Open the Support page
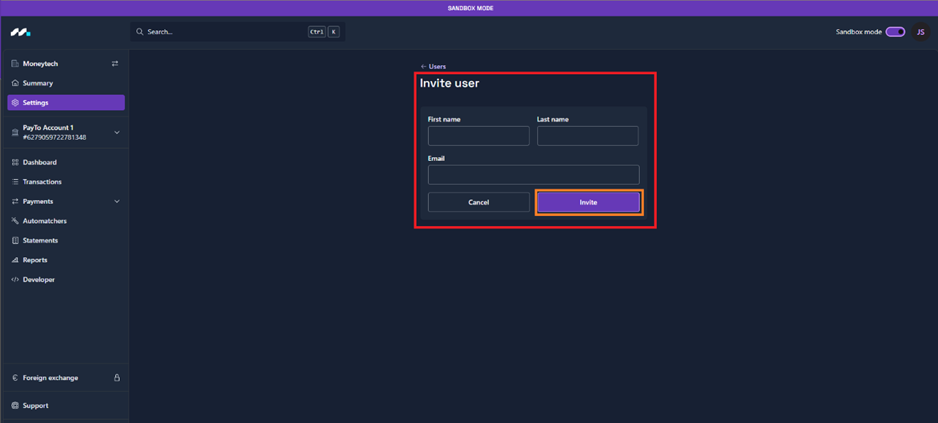The image size is (938, 423). pyautogui.click(x=66, y=406)
